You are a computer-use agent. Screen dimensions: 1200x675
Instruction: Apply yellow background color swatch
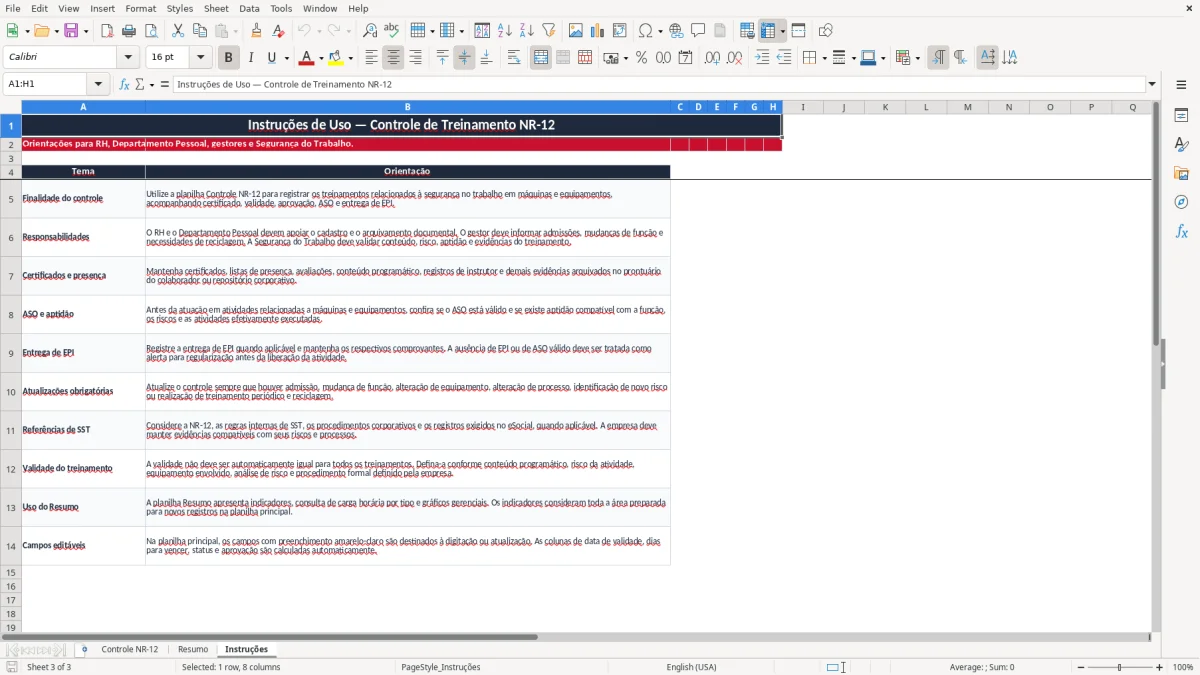click(x=335, y=58)
